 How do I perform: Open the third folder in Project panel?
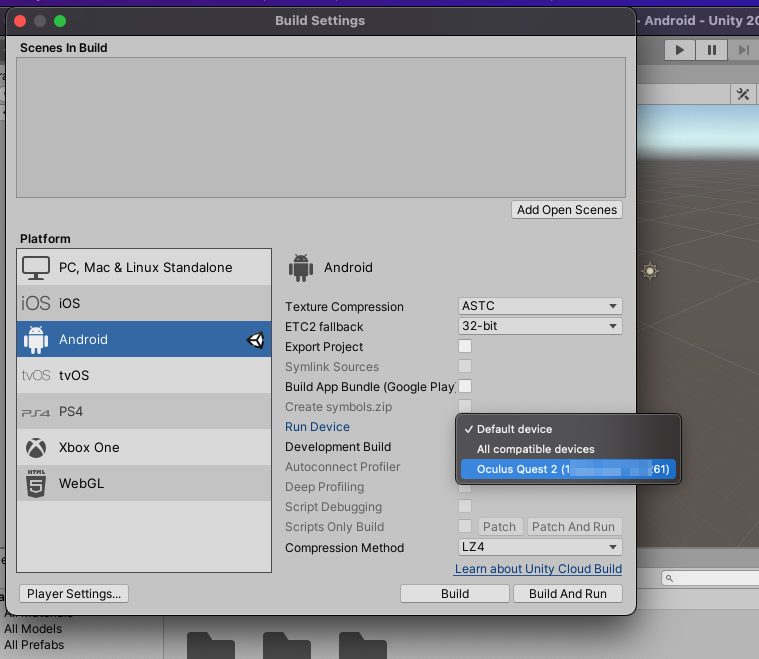click(x=363, y=645)
